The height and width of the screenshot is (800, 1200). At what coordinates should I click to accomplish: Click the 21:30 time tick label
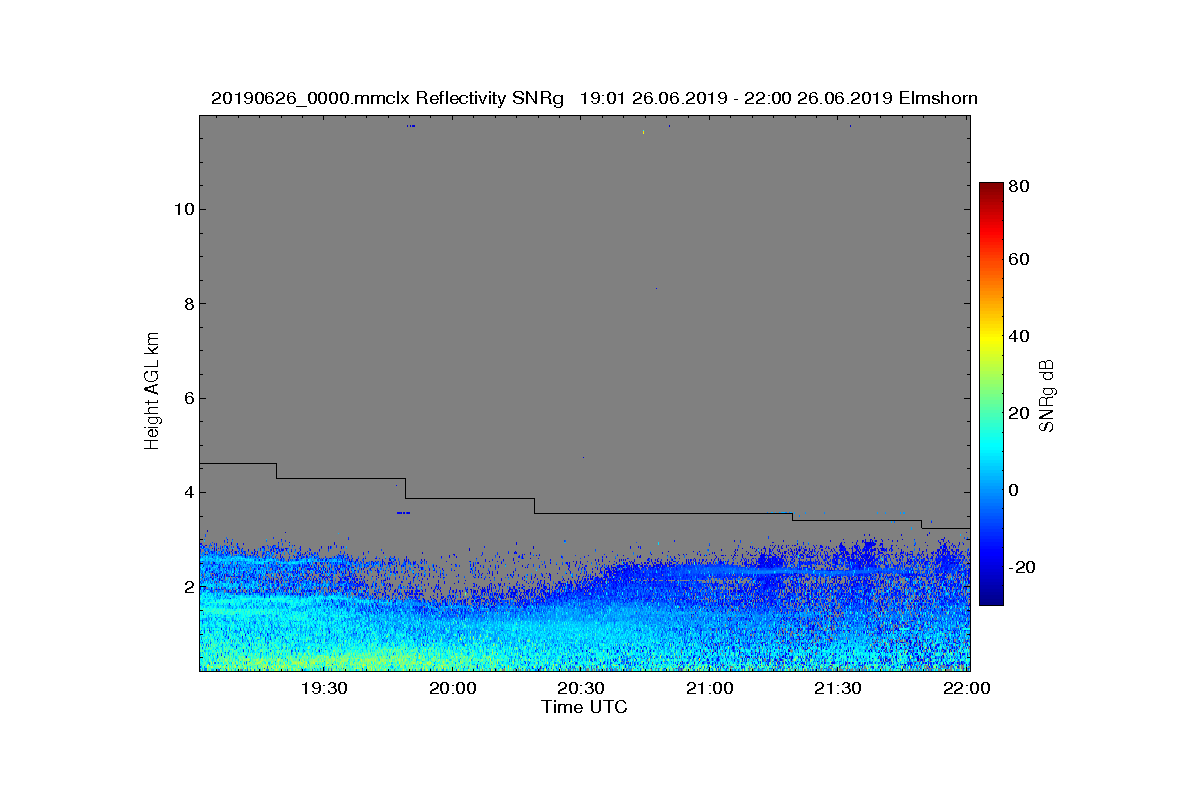(837, 688)
